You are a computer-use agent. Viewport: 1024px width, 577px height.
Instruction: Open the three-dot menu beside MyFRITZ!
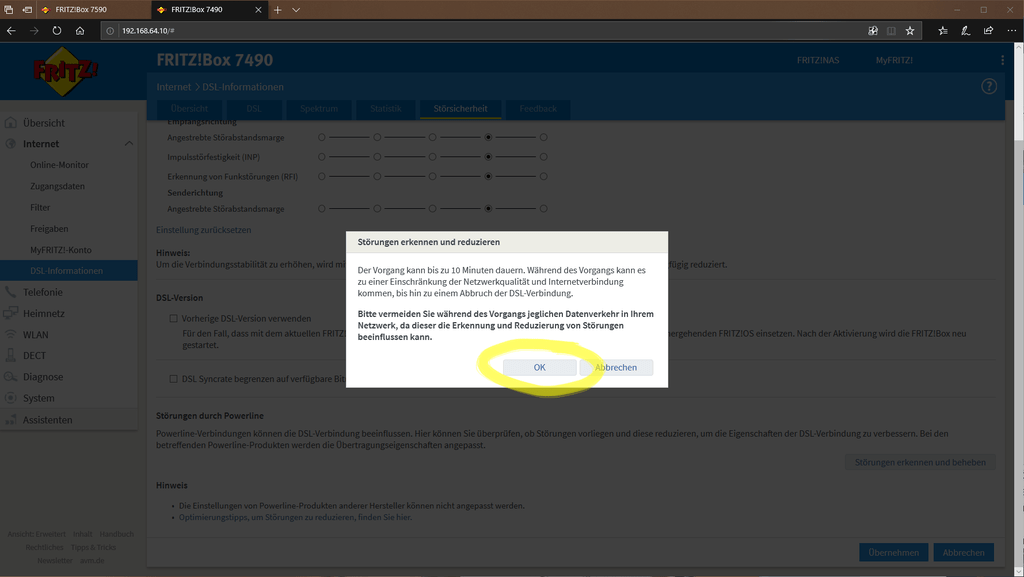tap(1003, 61)
